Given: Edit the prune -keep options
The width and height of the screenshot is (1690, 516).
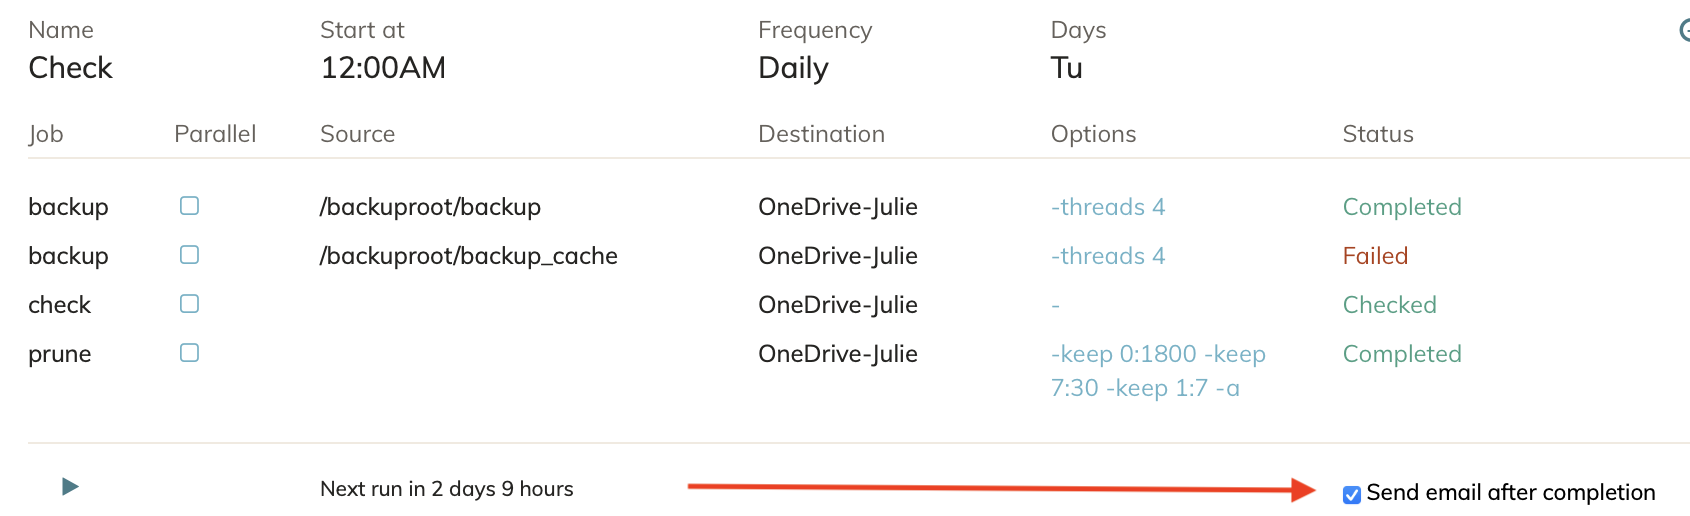Looking at the screenshot, I should pos(1158,371).
